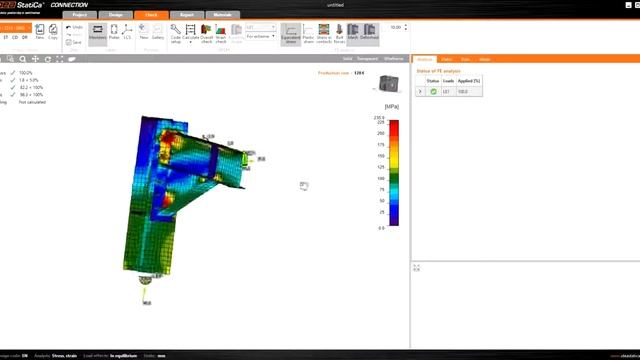640x360 pixels.
Task: Toggle LCS labels display
Action: click(127, 32)
